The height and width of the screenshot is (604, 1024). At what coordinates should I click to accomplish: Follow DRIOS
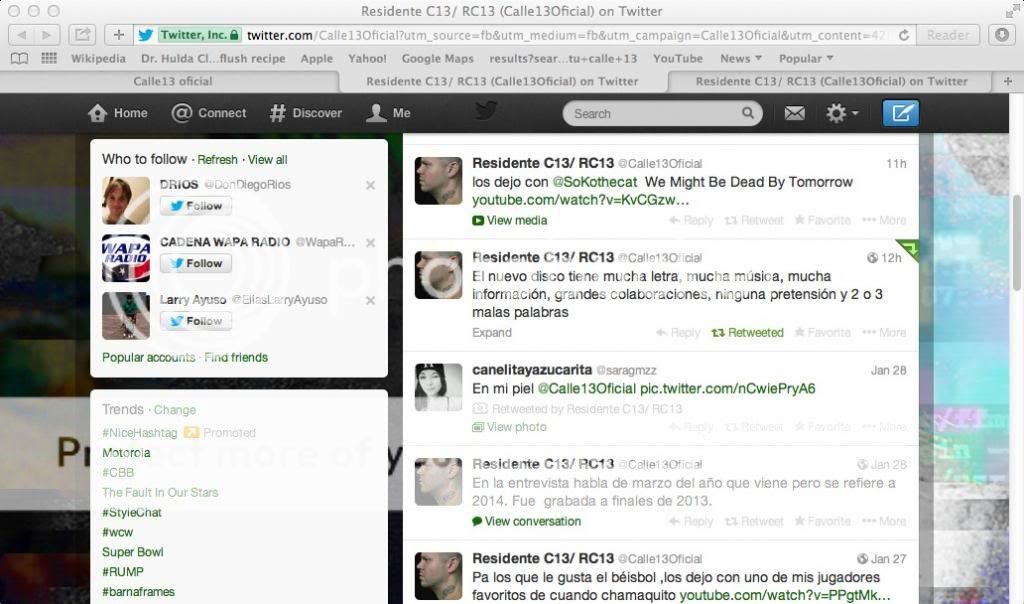196,206
